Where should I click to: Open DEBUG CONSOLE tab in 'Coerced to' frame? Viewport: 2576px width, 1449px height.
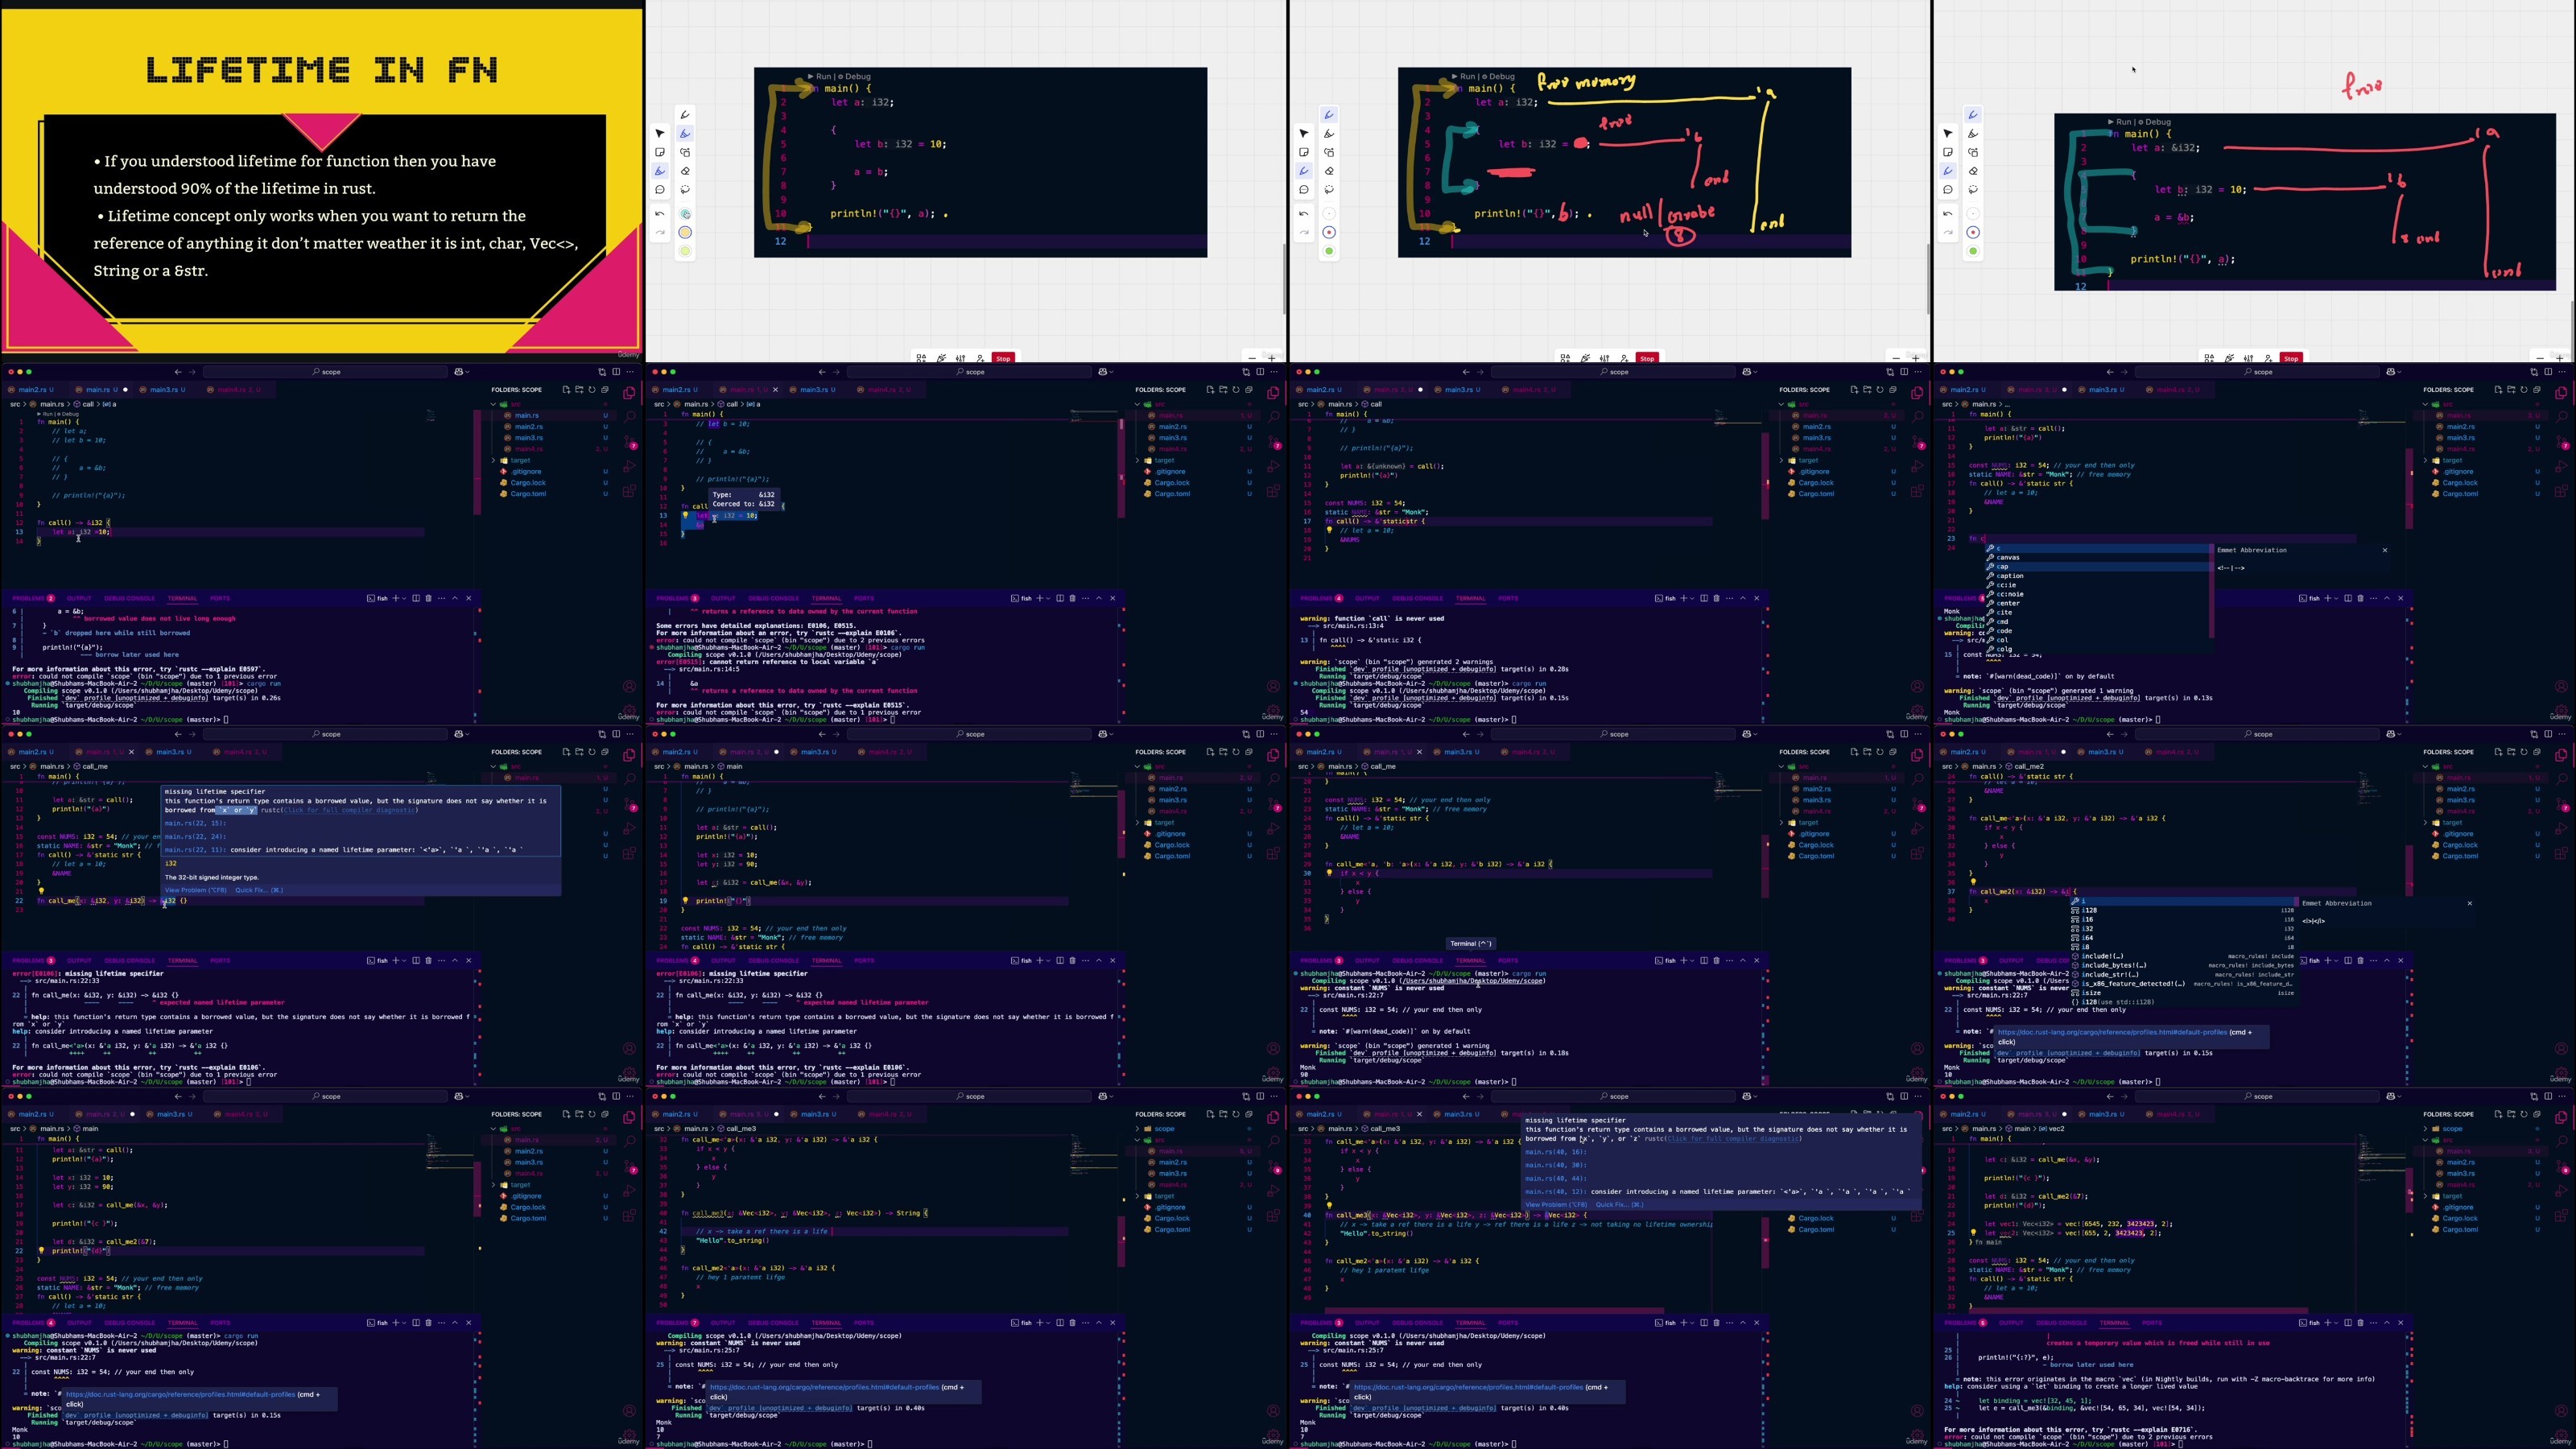[x=773, y=598]
